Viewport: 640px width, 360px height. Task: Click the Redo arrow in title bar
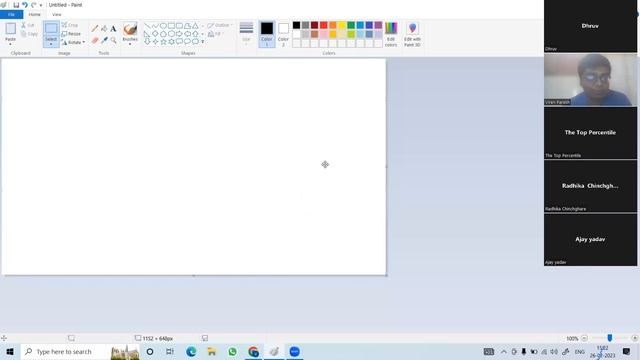[x=33, y=5]
